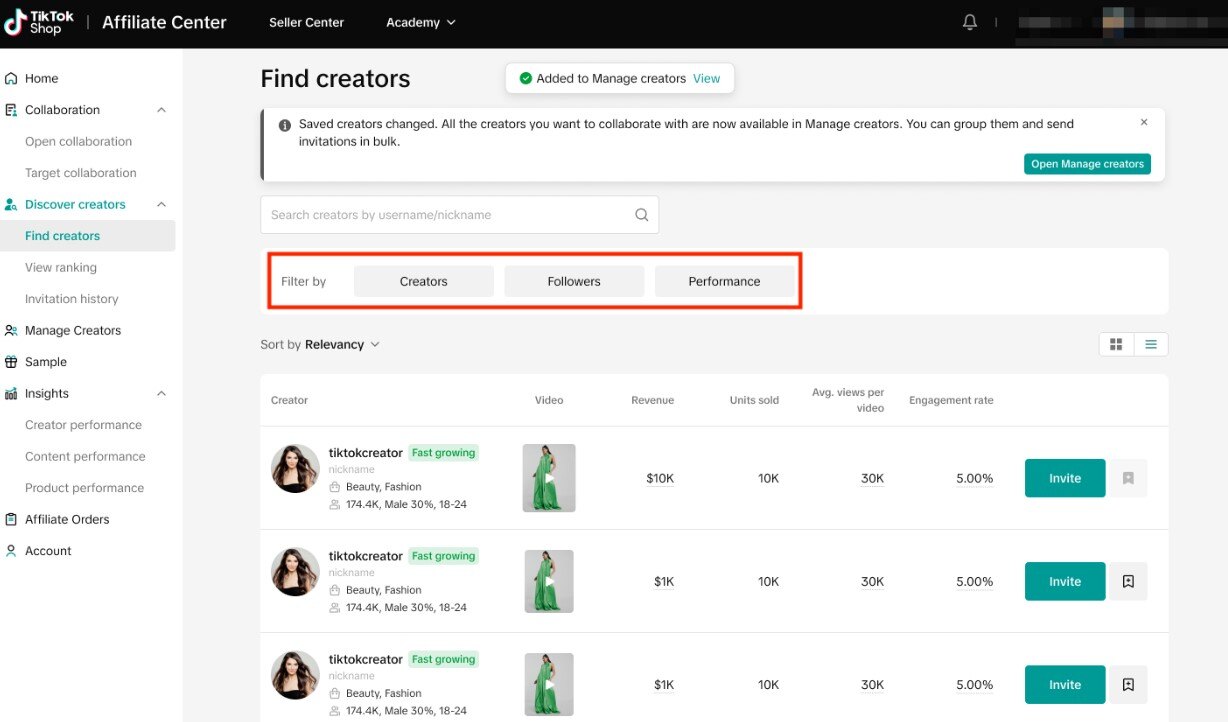Click View link in the toast

click(x=706, y=79)
